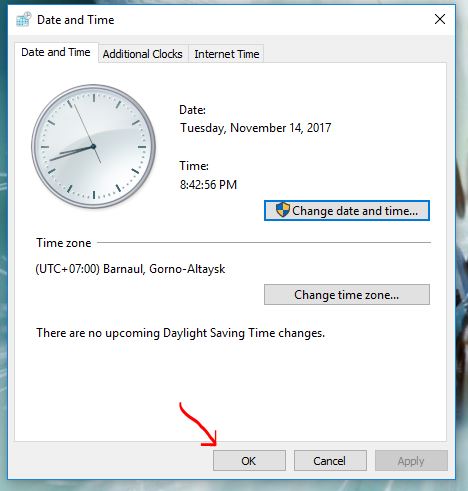Click the greyed-out Apply button
The height and width of the screenshot is (491, 468).
(x=411, y=461)
